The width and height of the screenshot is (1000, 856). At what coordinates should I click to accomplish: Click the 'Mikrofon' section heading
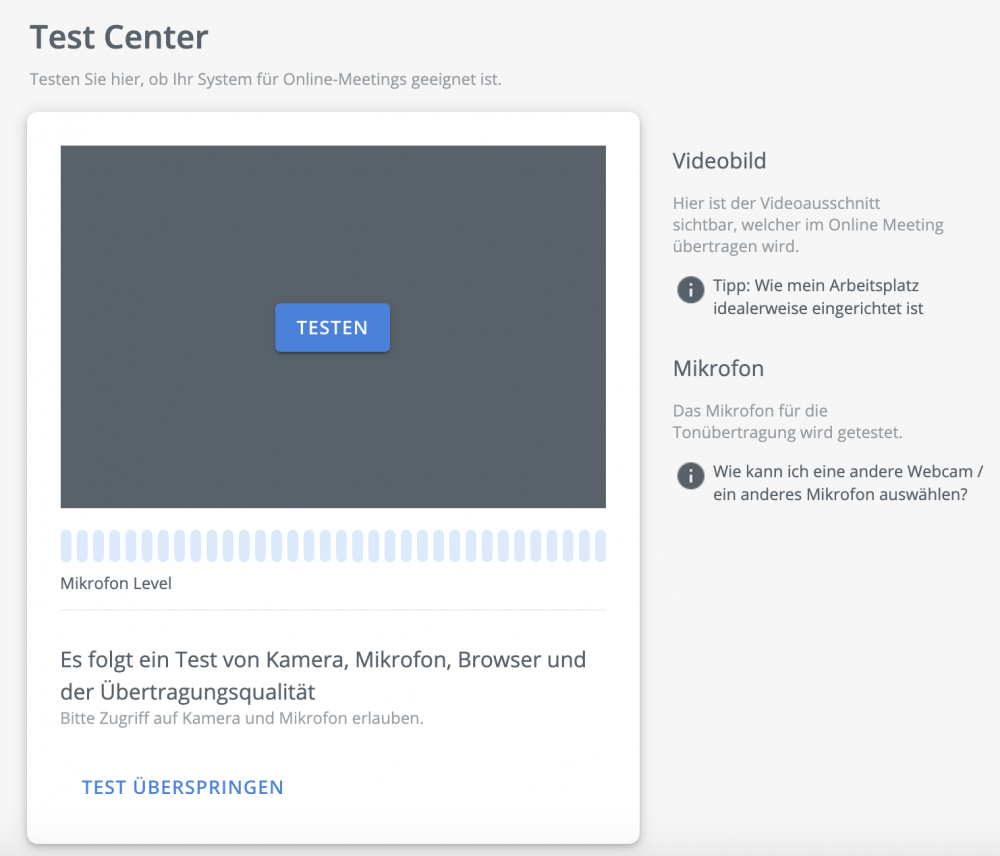pyautogui.click(x=718, y=368)
